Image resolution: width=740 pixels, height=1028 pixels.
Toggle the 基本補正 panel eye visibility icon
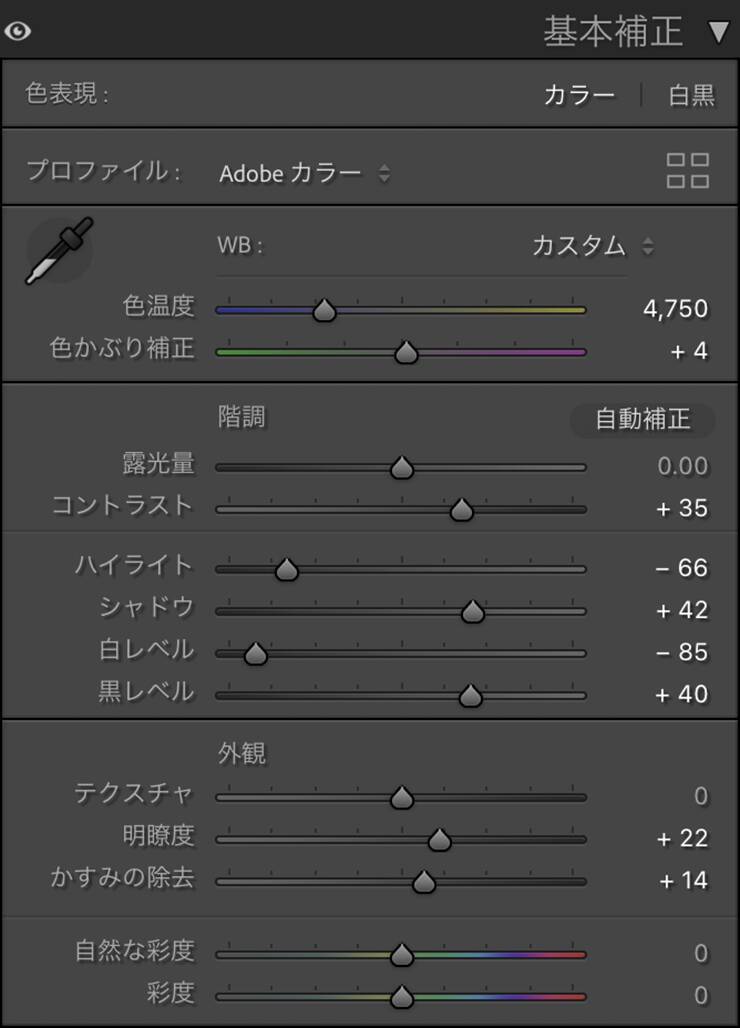(x=17, y=31)
